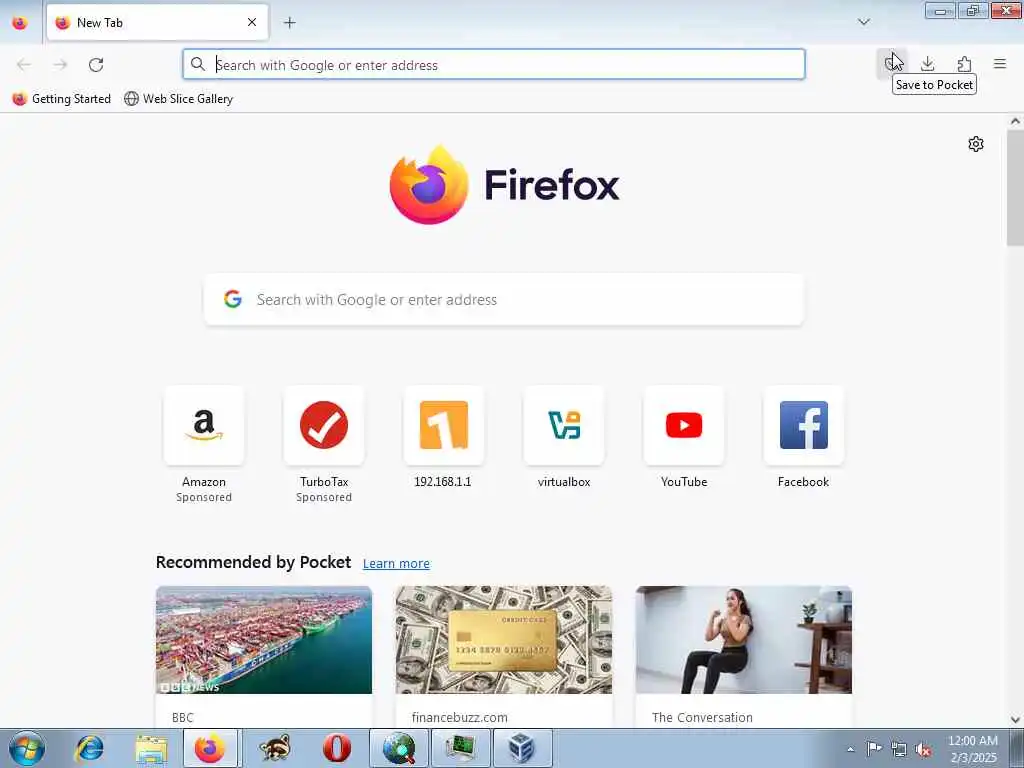
Task: Open the raccoon app taskbar icon
Action: [275, 748]
